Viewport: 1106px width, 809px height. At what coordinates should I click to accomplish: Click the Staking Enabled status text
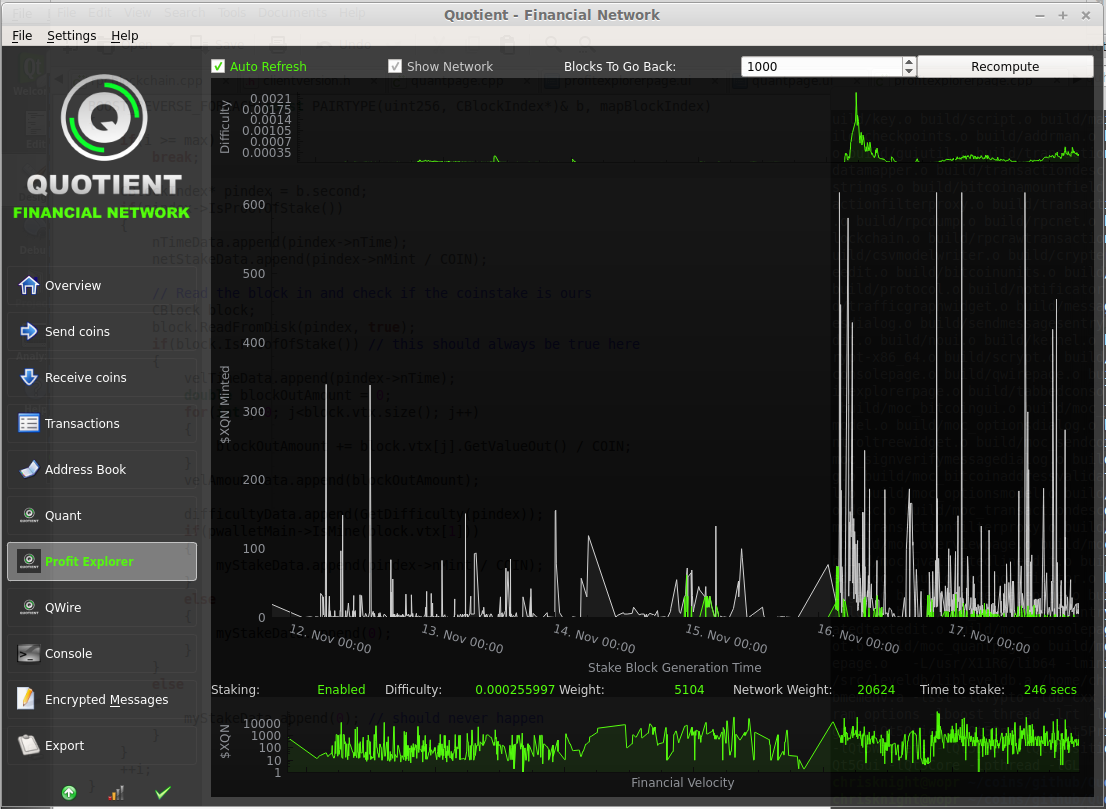click(x=341, y=689)
